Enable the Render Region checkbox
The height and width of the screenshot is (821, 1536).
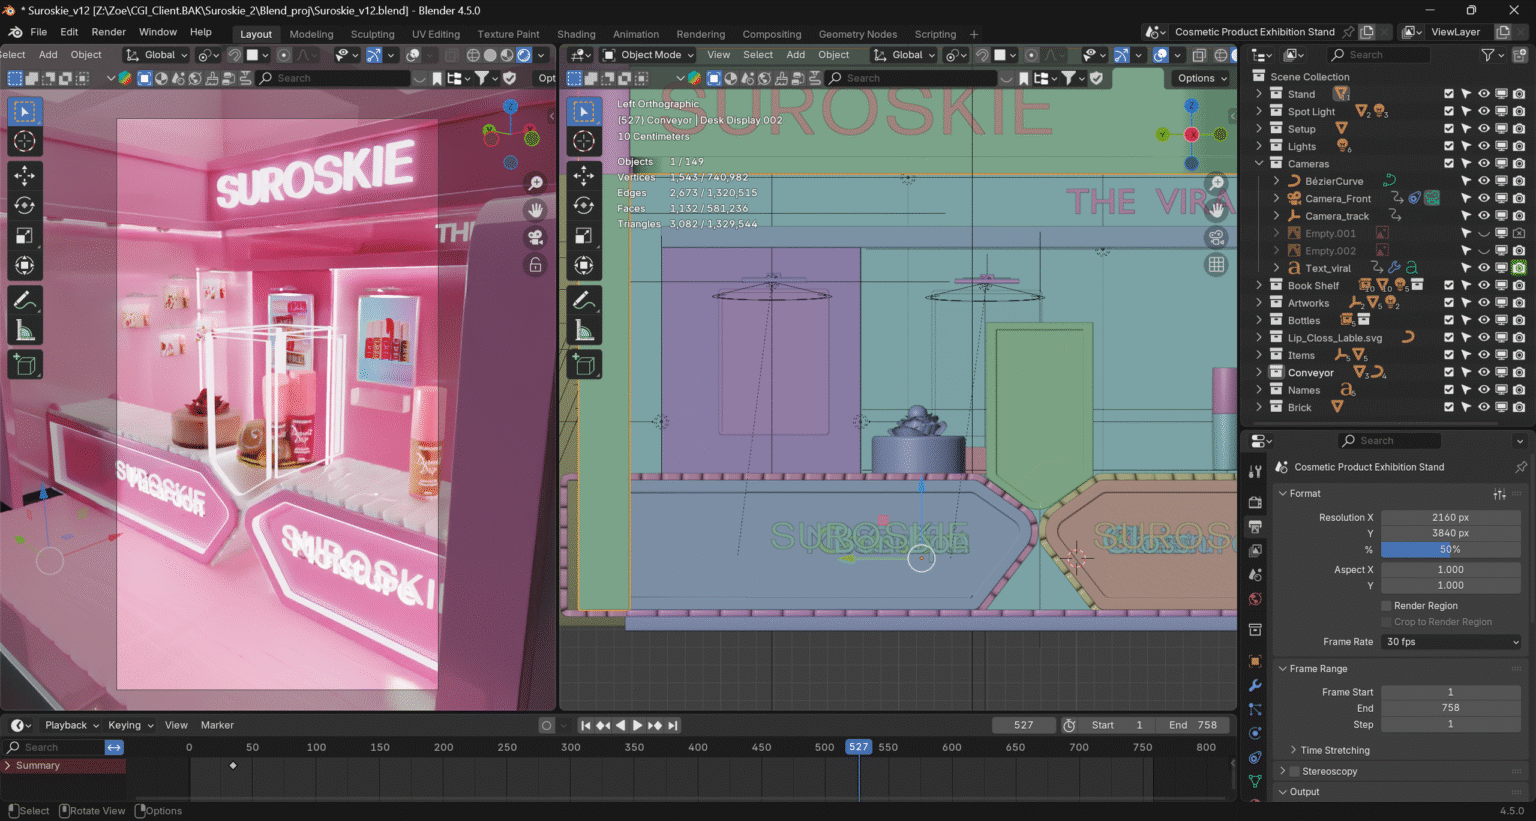[1386, 606]
